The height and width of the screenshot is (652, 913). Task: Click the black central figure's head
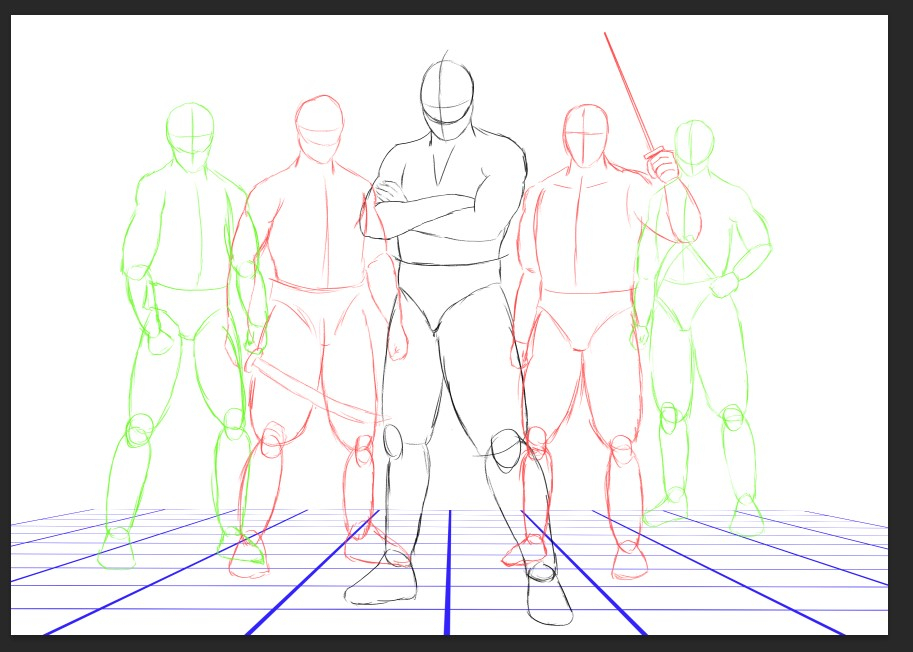[x=446, y=98]
